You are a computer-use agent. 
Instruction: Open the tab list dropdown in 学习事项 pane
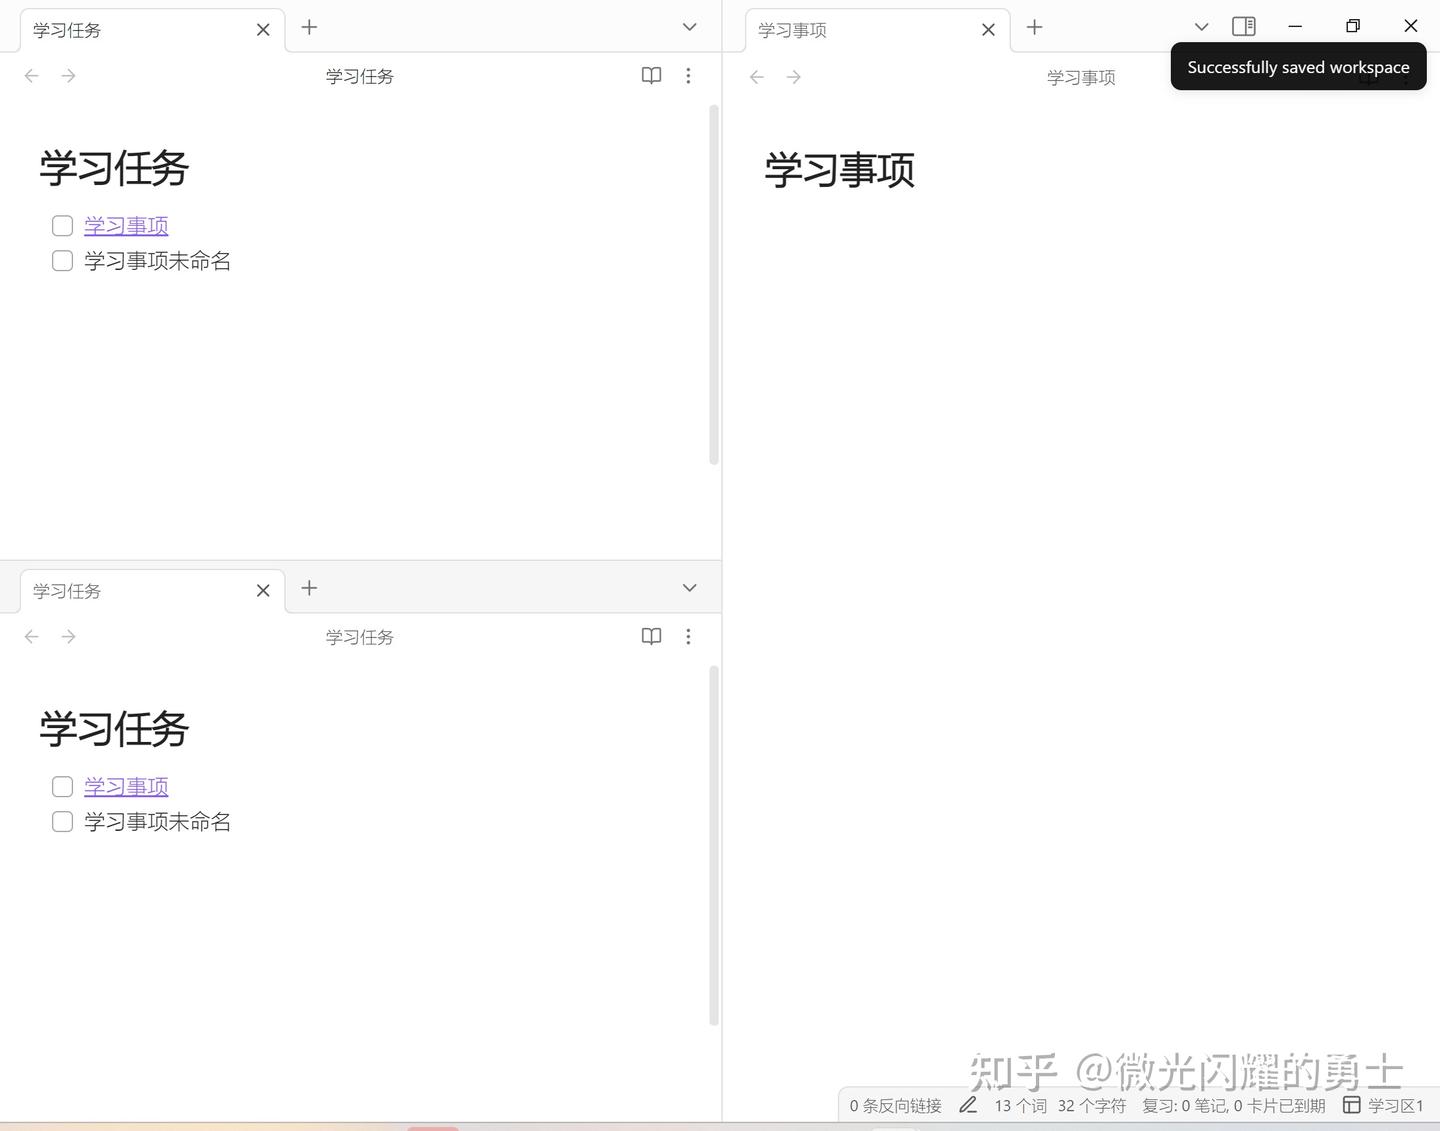point(1200,27)
